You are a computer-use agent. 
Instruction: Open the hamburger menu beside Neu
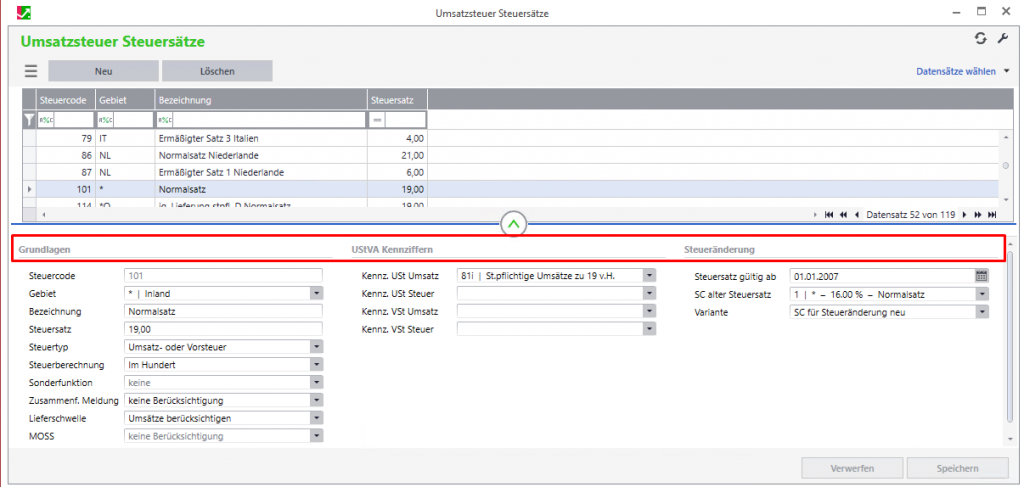tap(31, 71)
